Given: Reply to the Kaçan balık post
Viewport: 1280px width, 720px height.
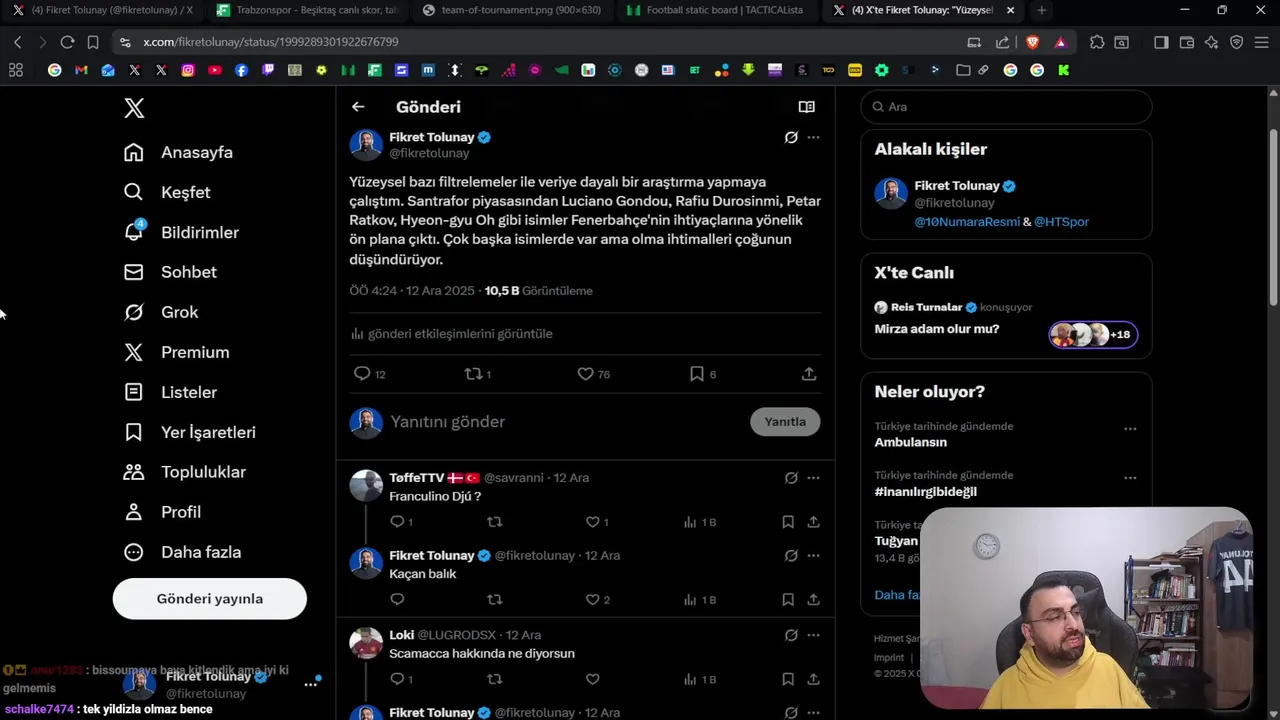Looking at the screenshot, I should pyautogui.click(x=397, y=600).
